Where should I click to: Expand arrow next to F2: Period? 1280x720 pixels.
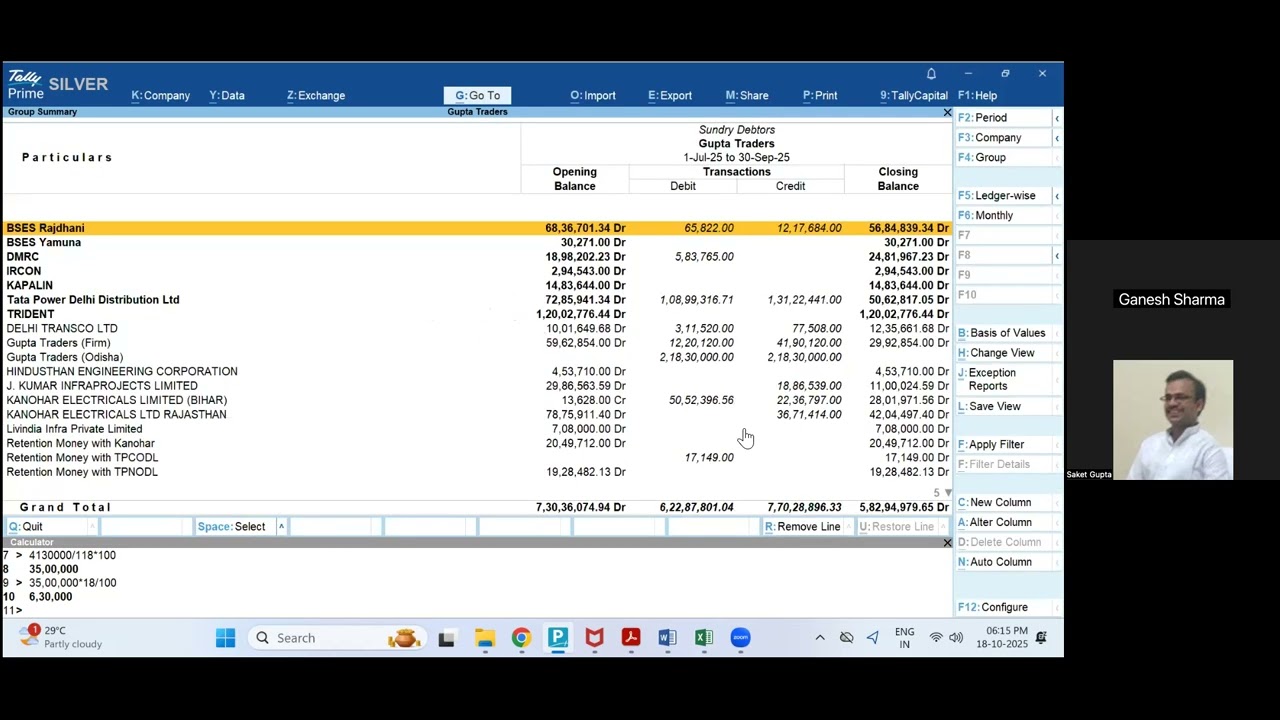point(1057,118)
